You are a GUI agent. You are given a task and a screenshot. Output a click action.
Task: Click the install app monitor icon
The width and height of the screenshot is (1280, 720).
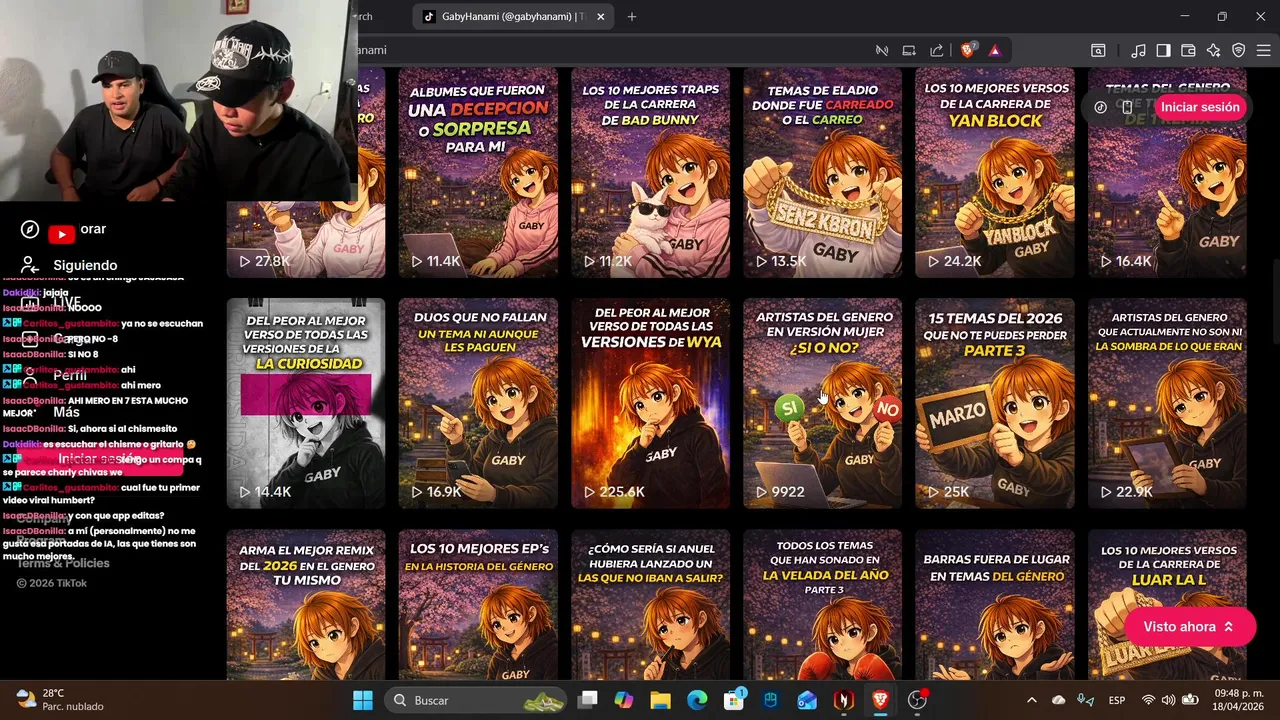coord(909,50)
